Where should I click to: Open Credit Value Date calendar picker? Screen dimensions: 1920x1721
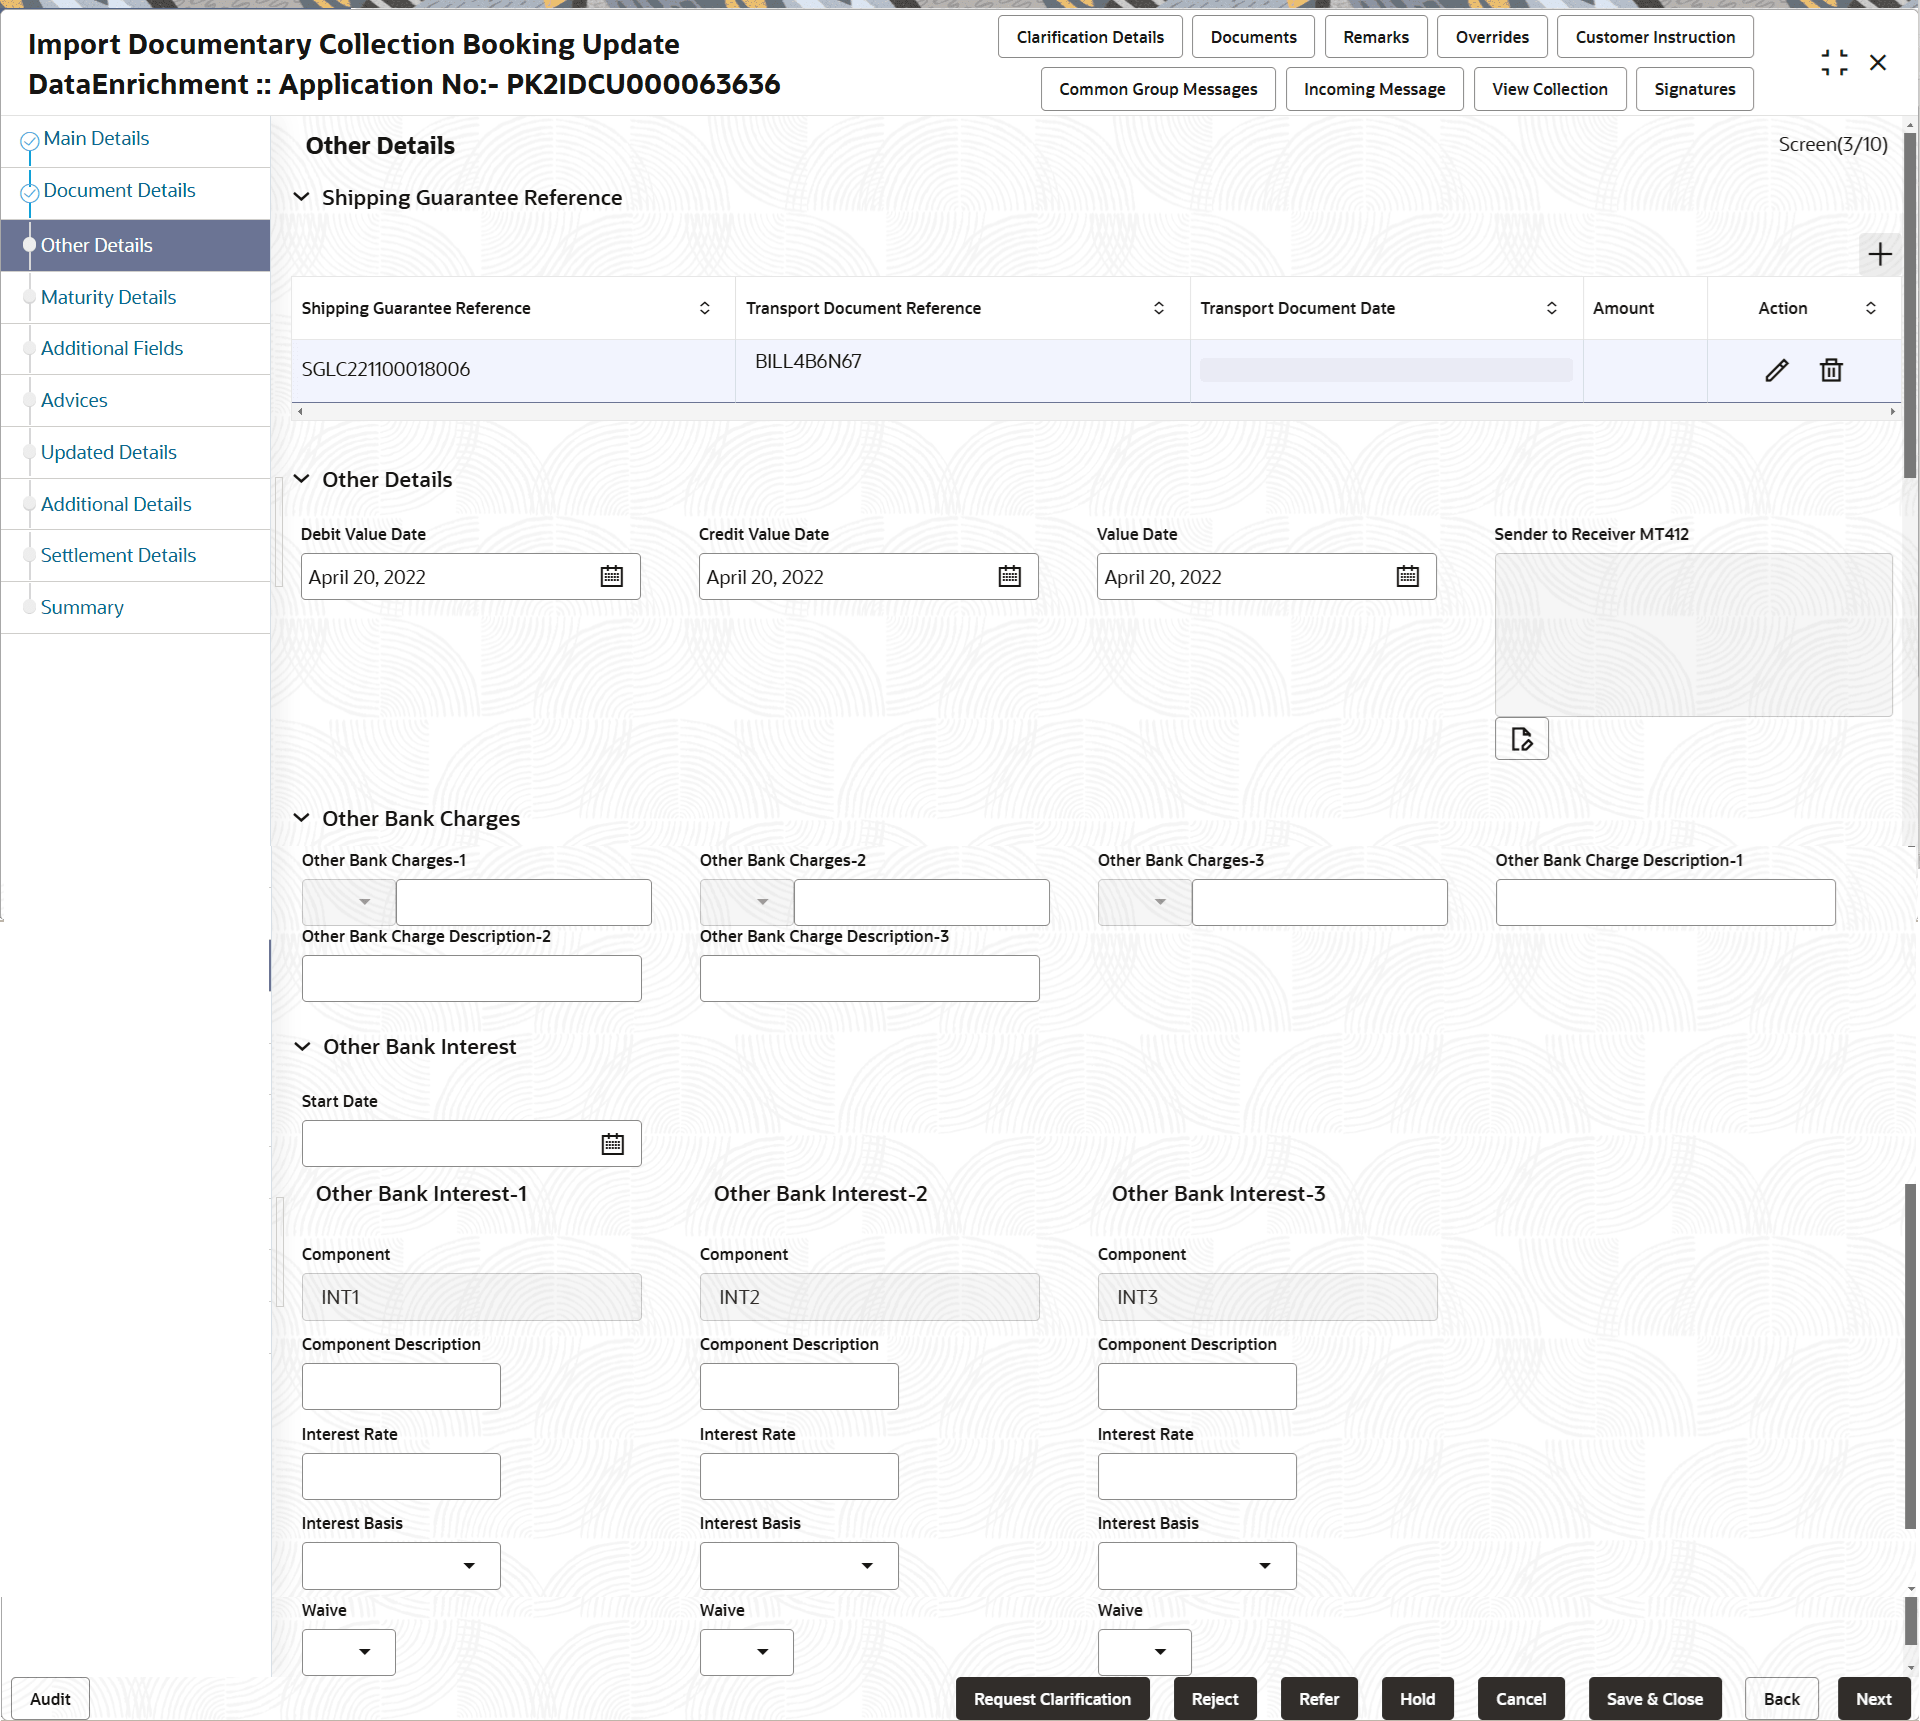[1009, 577]
